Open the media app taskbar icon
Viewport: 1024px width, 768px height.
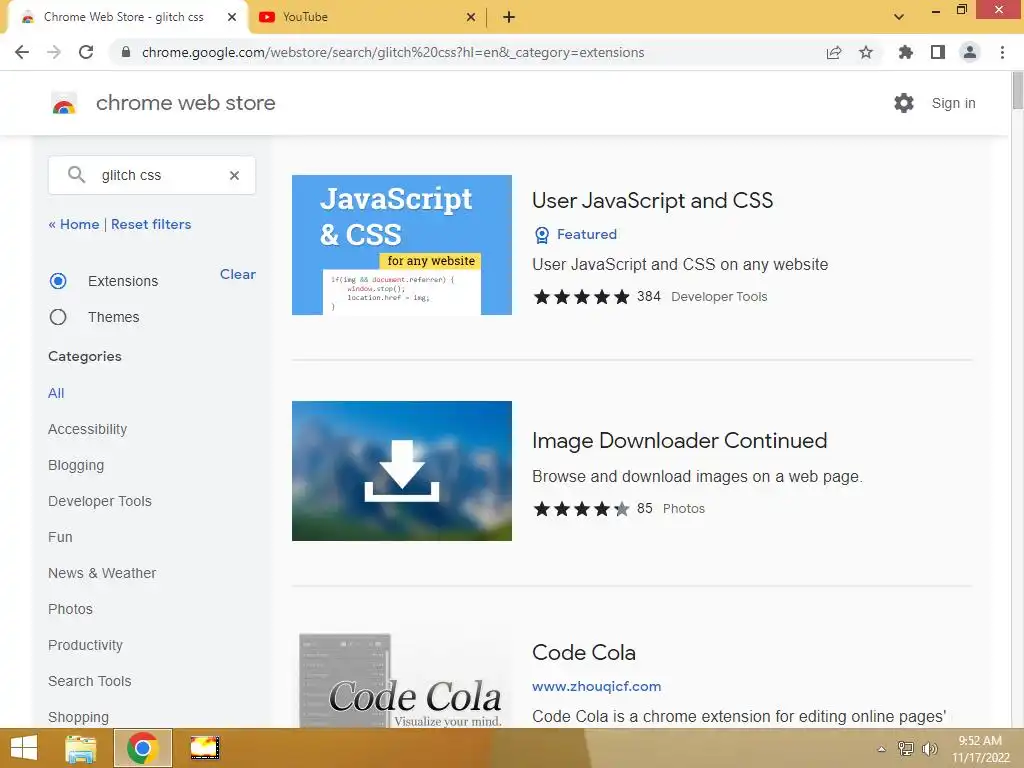[x=204, y=748]
